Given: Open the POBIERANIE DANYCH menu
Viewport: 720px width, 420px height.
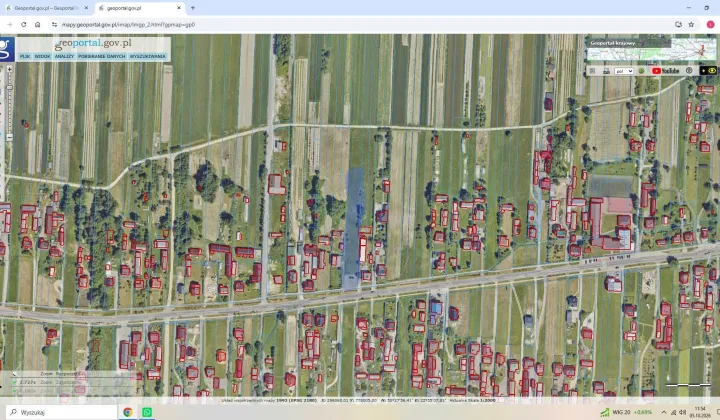Looking at the screenshot, I should click(x=101, y=56).
